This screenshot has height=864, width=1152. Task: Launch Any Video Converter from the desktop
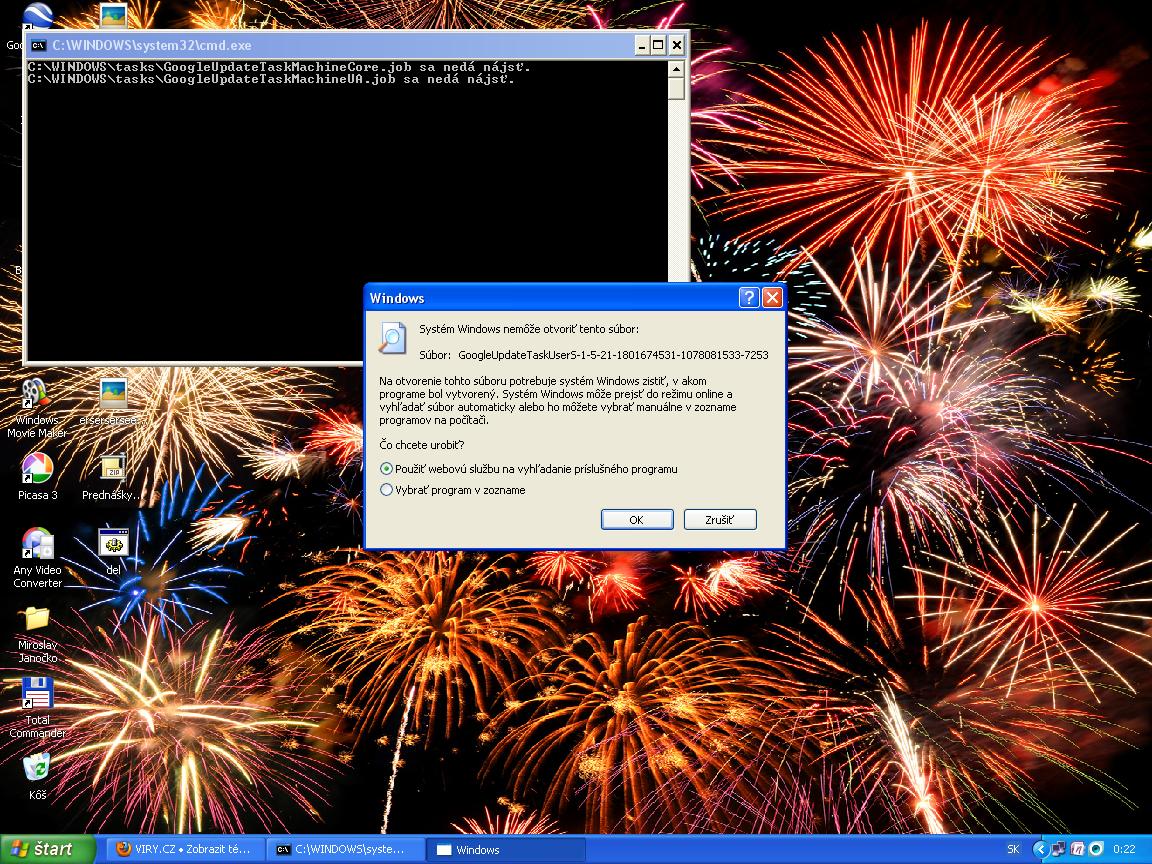[x=37, y=544]
